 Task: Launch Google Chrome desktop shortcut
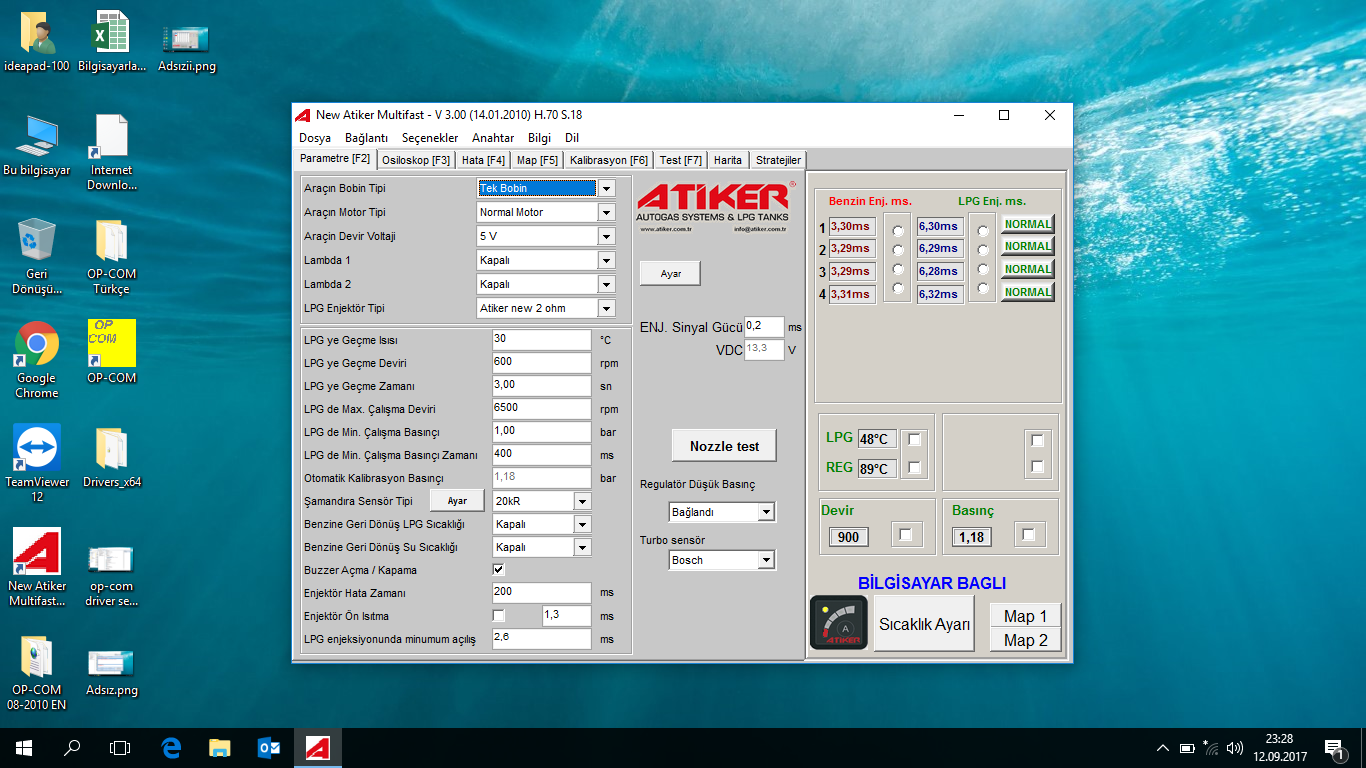tap(37, 360)
